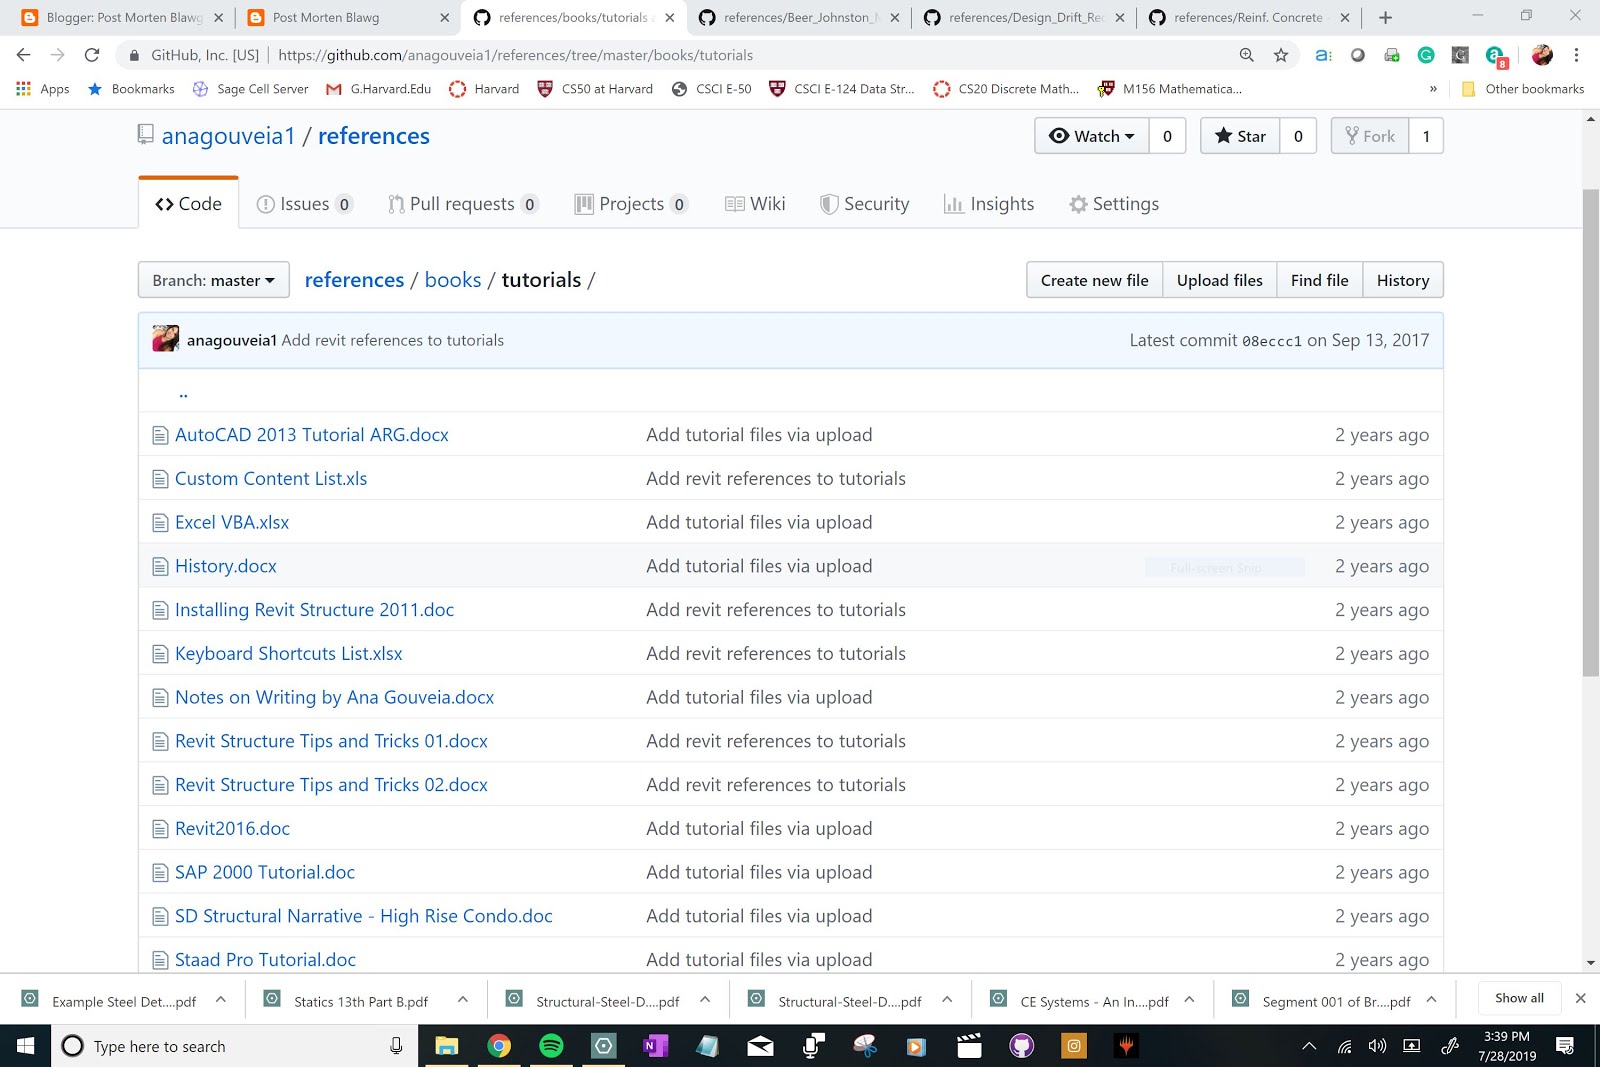The height and width of the screenshot is (1067, 1600).
Task: Open Revit Structure Tips and Tricks 02.docx
Action: coord(331,785)
